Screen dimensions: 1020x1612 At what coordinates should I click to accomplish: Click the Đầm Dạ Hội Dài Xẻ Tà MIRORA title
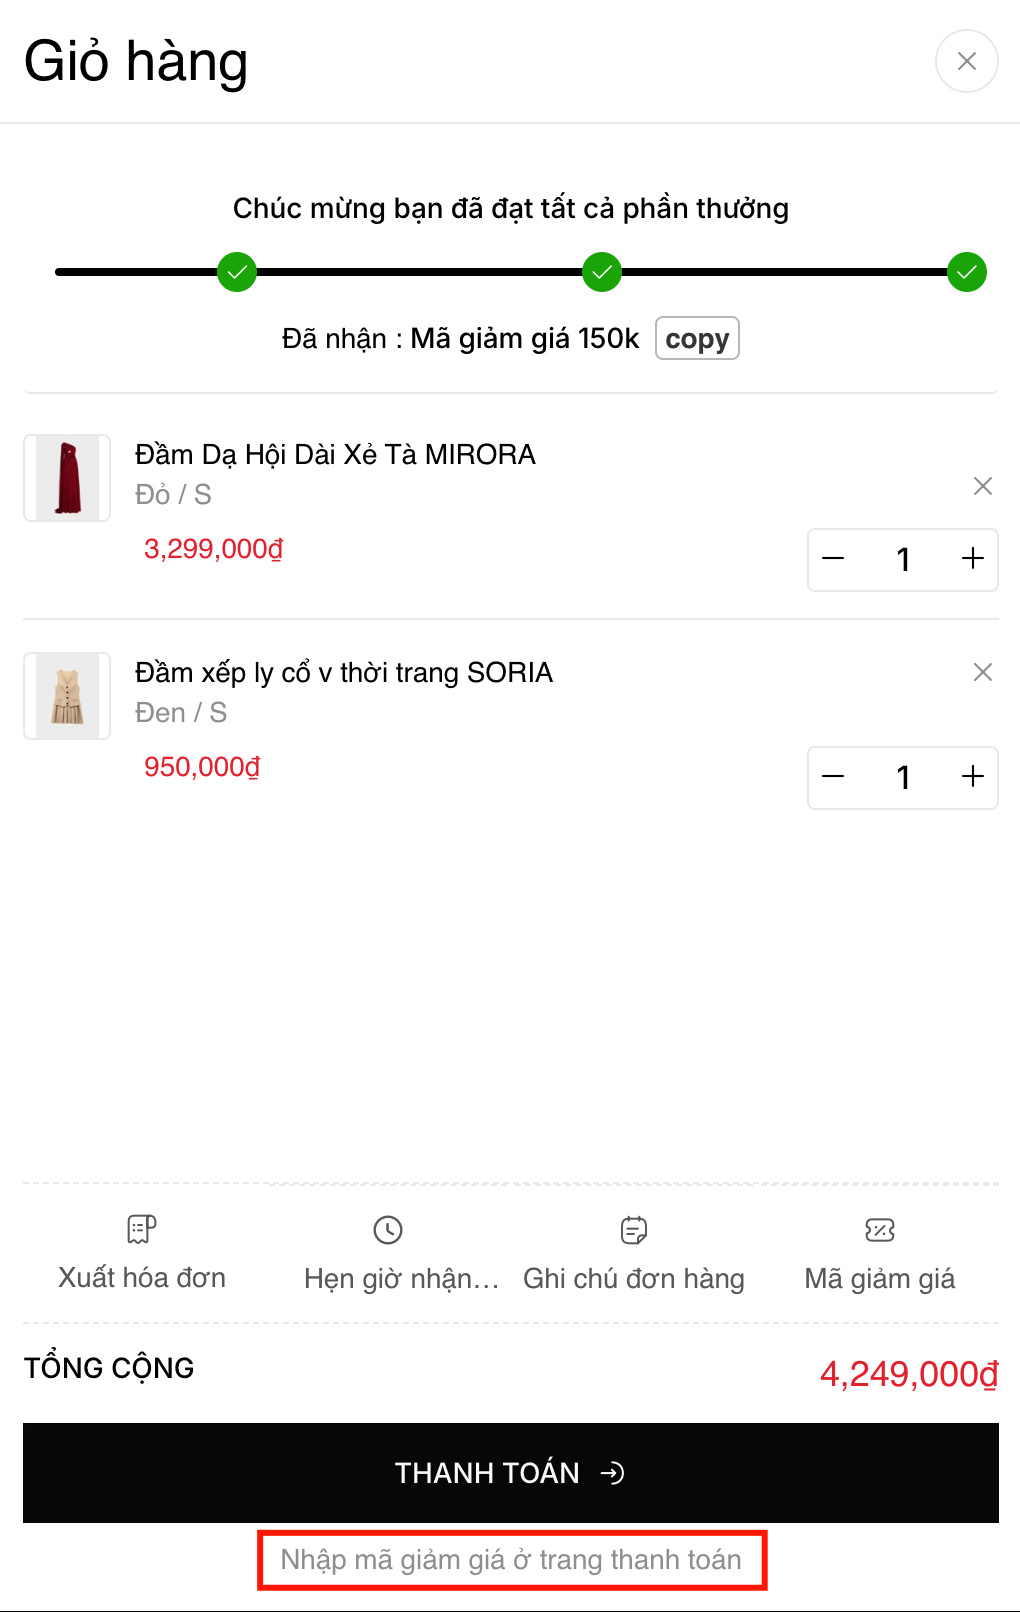335,455
